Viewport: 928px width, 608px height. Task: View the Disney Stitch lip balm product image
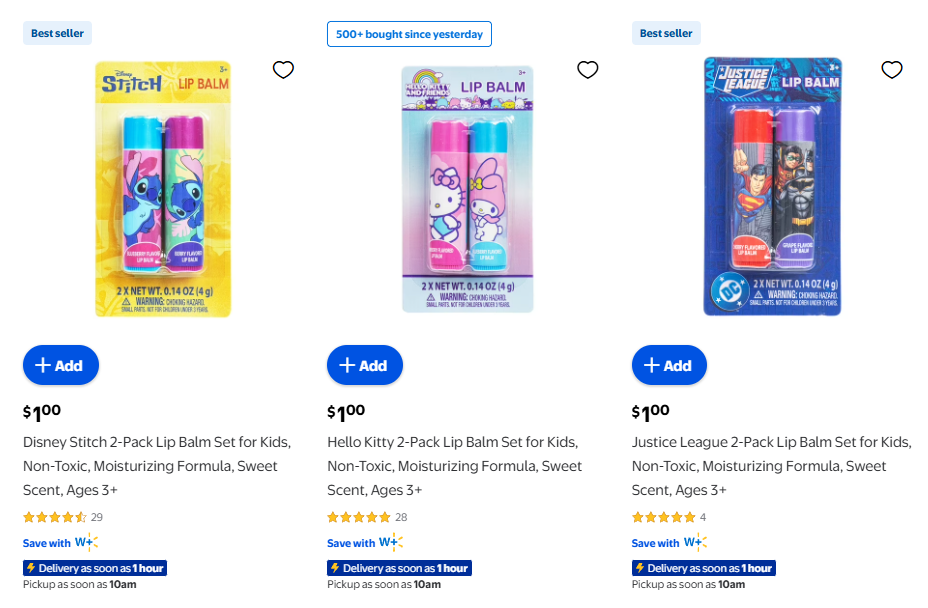point(163,189)
